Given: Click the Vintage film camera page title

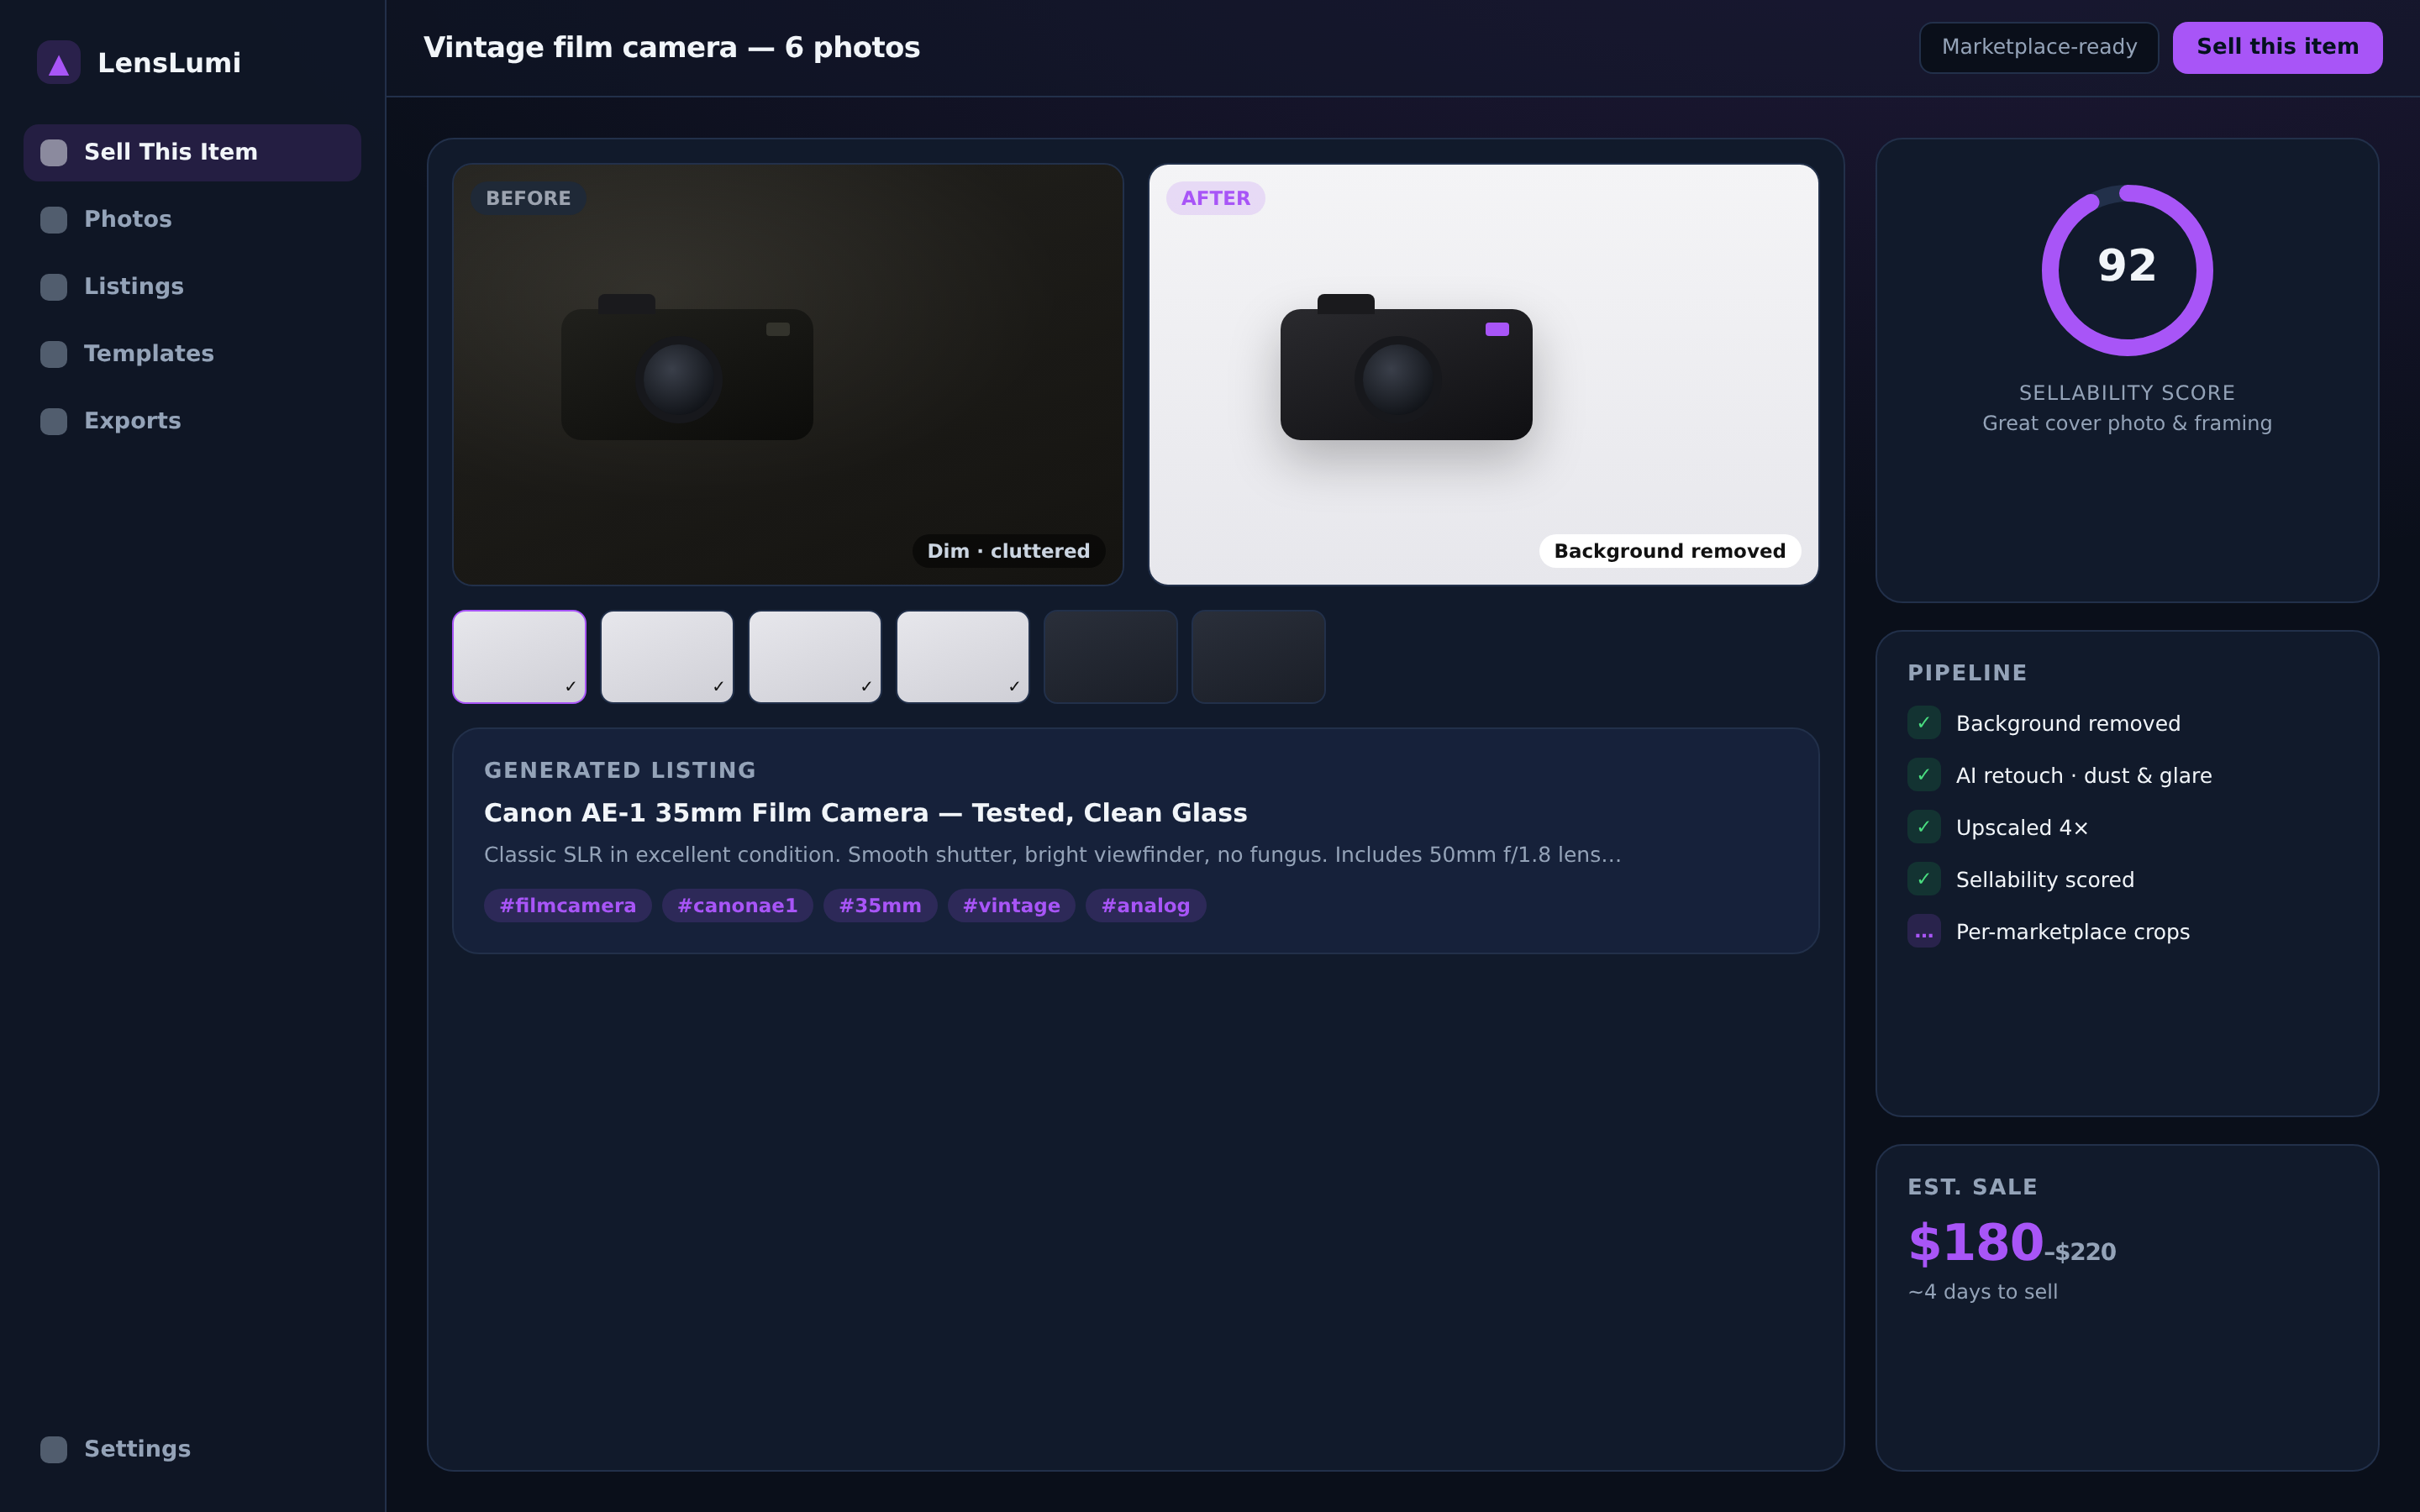Looking at the screenshot, I should coord(672,47).
